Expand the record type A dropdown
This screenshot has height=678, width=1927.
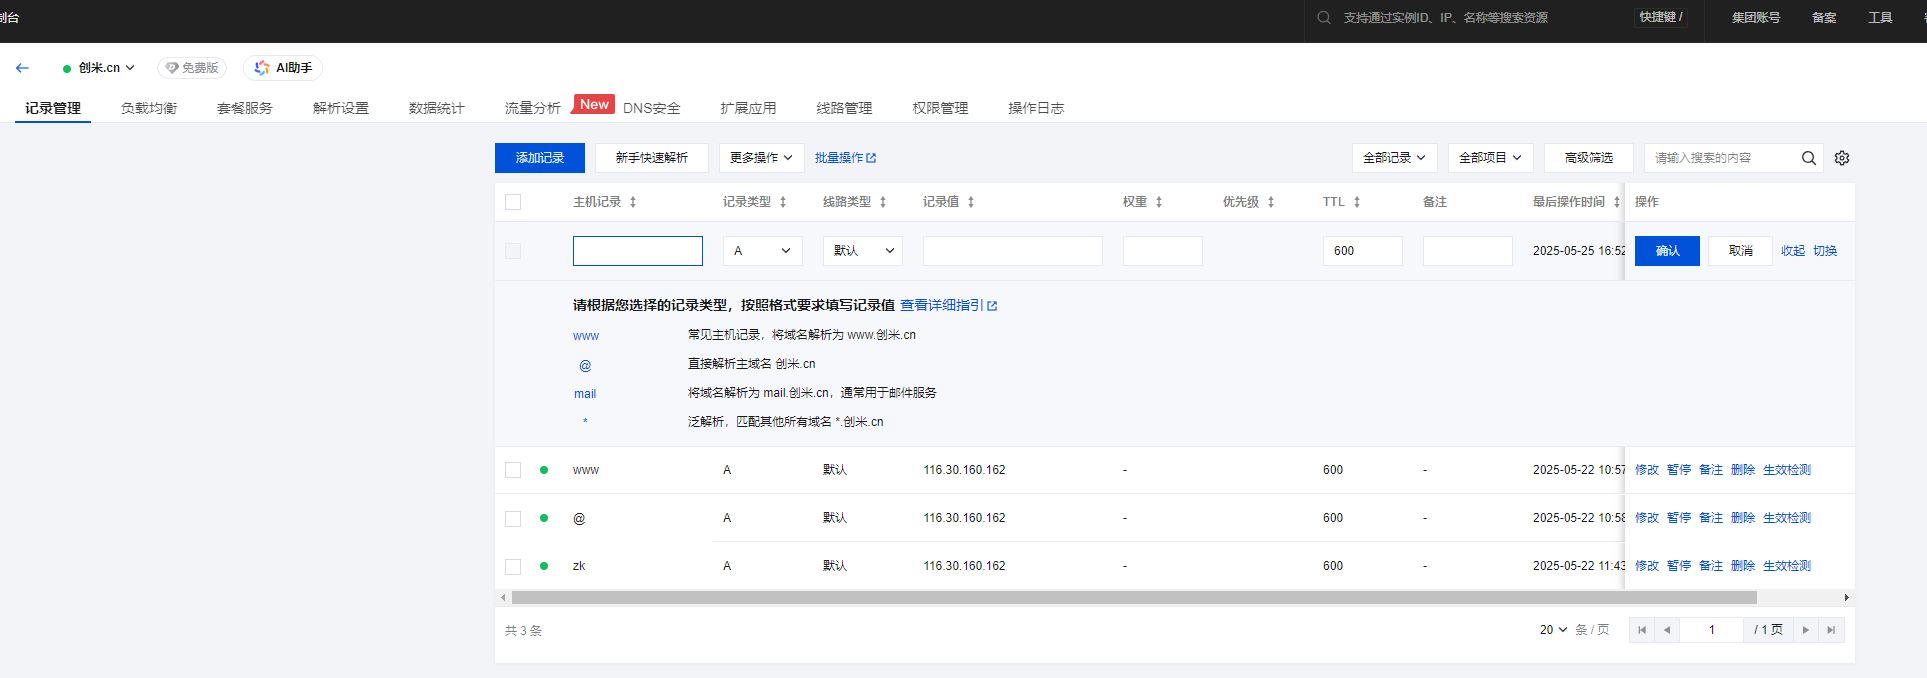(x=762, y=251)
